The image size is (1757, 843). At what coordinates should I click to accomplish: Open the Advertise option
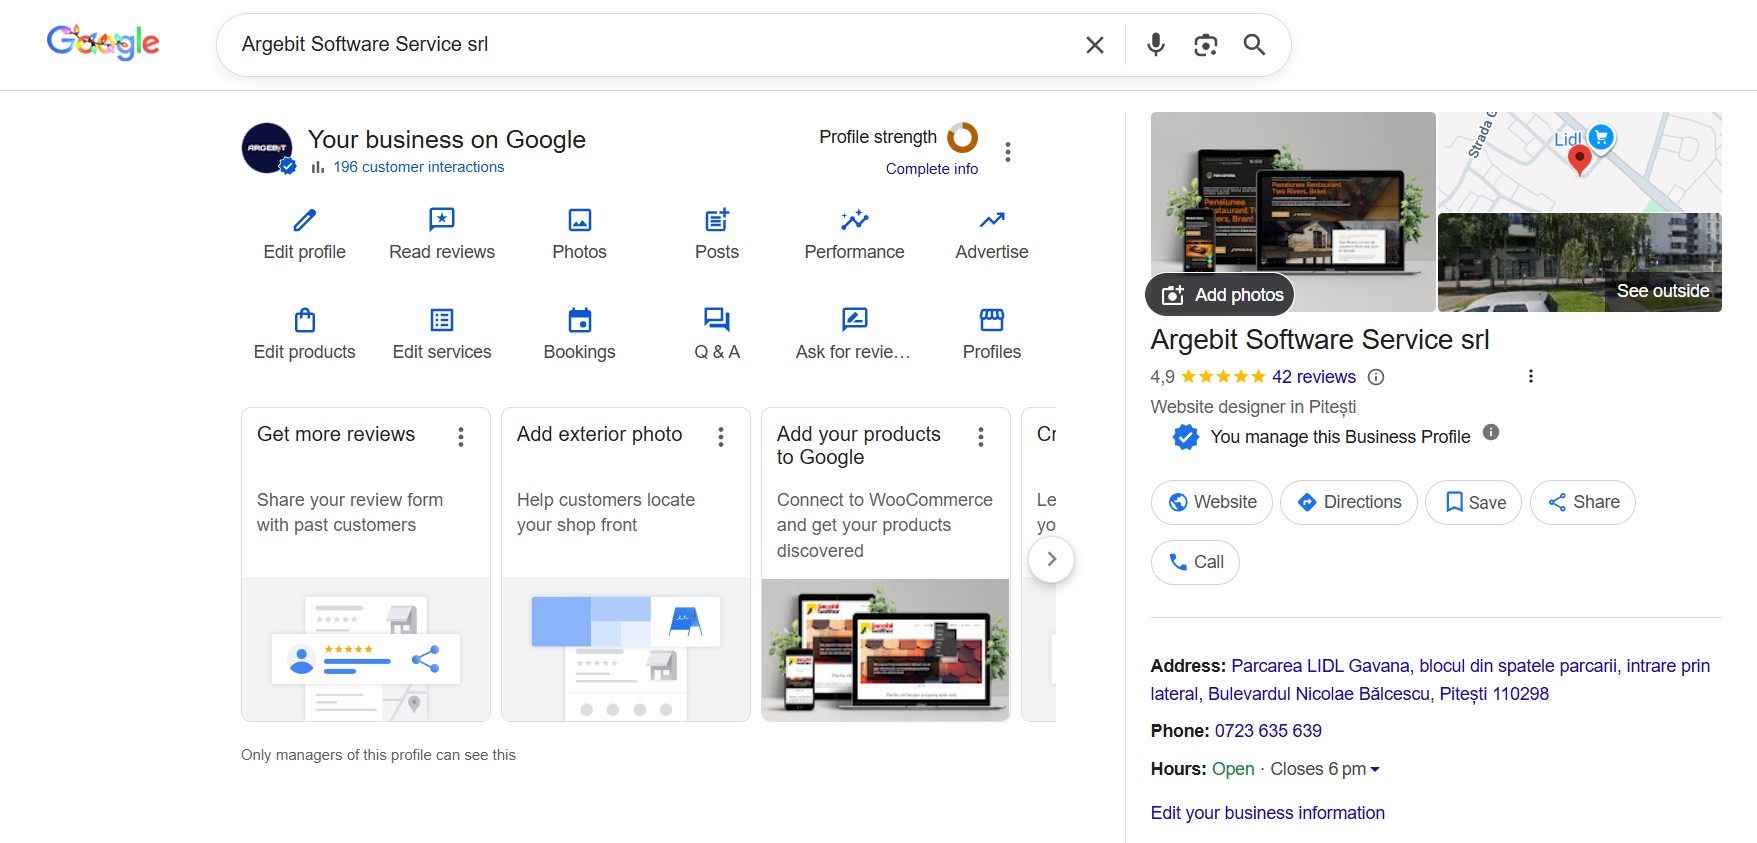tap(991, 234)
